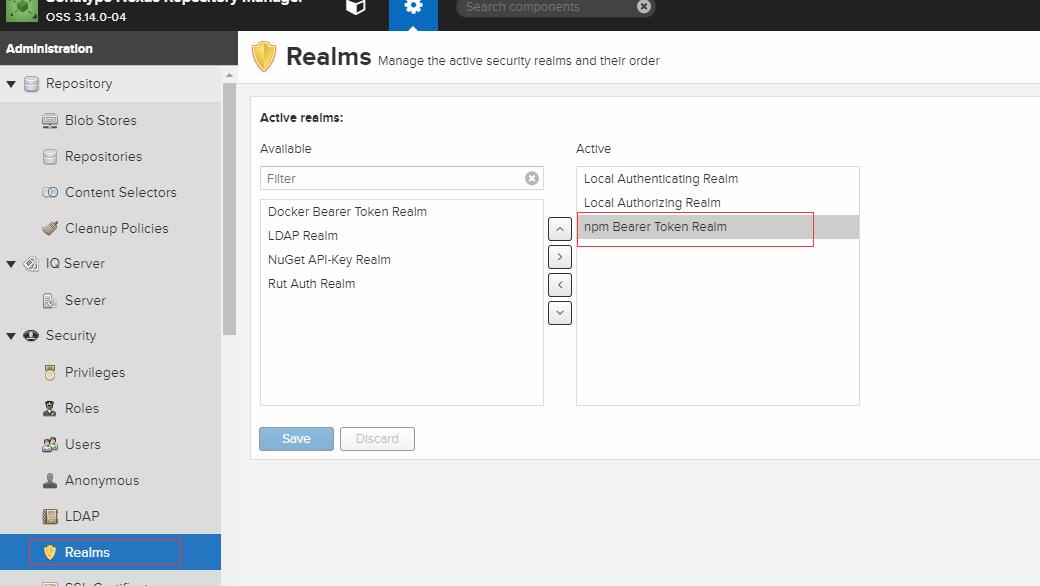Select Realms in sidebar
The image size is (1040, 586).
pos(110,552)
